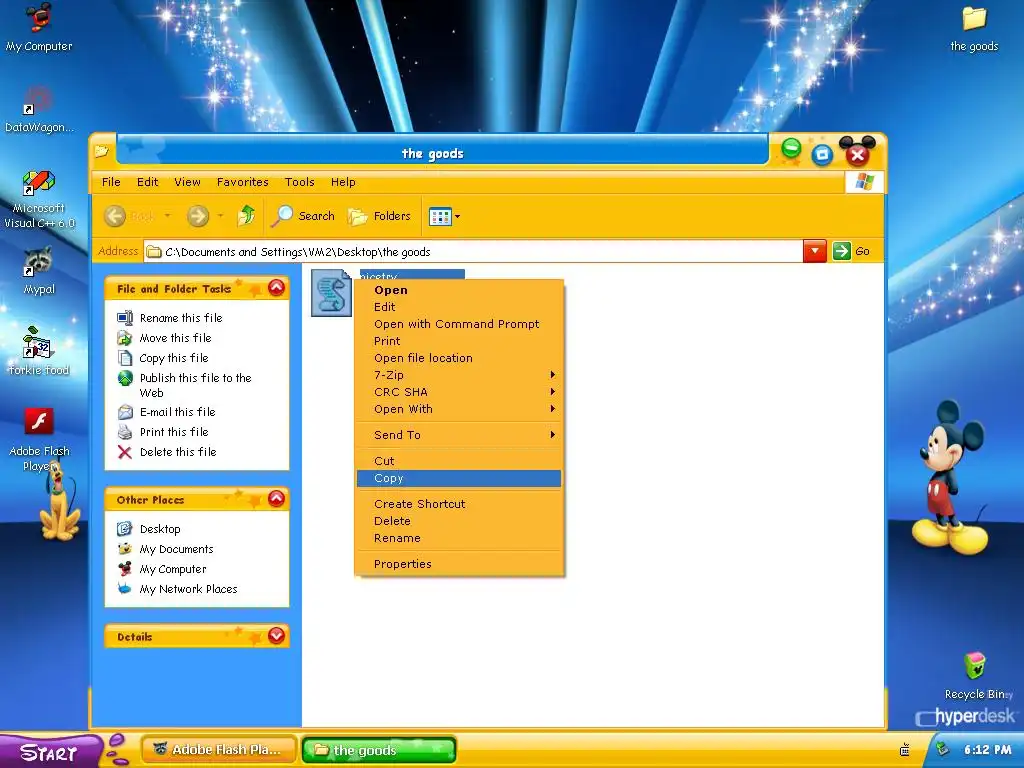Choose Delete in the context menu

click(x=459, y=521)
